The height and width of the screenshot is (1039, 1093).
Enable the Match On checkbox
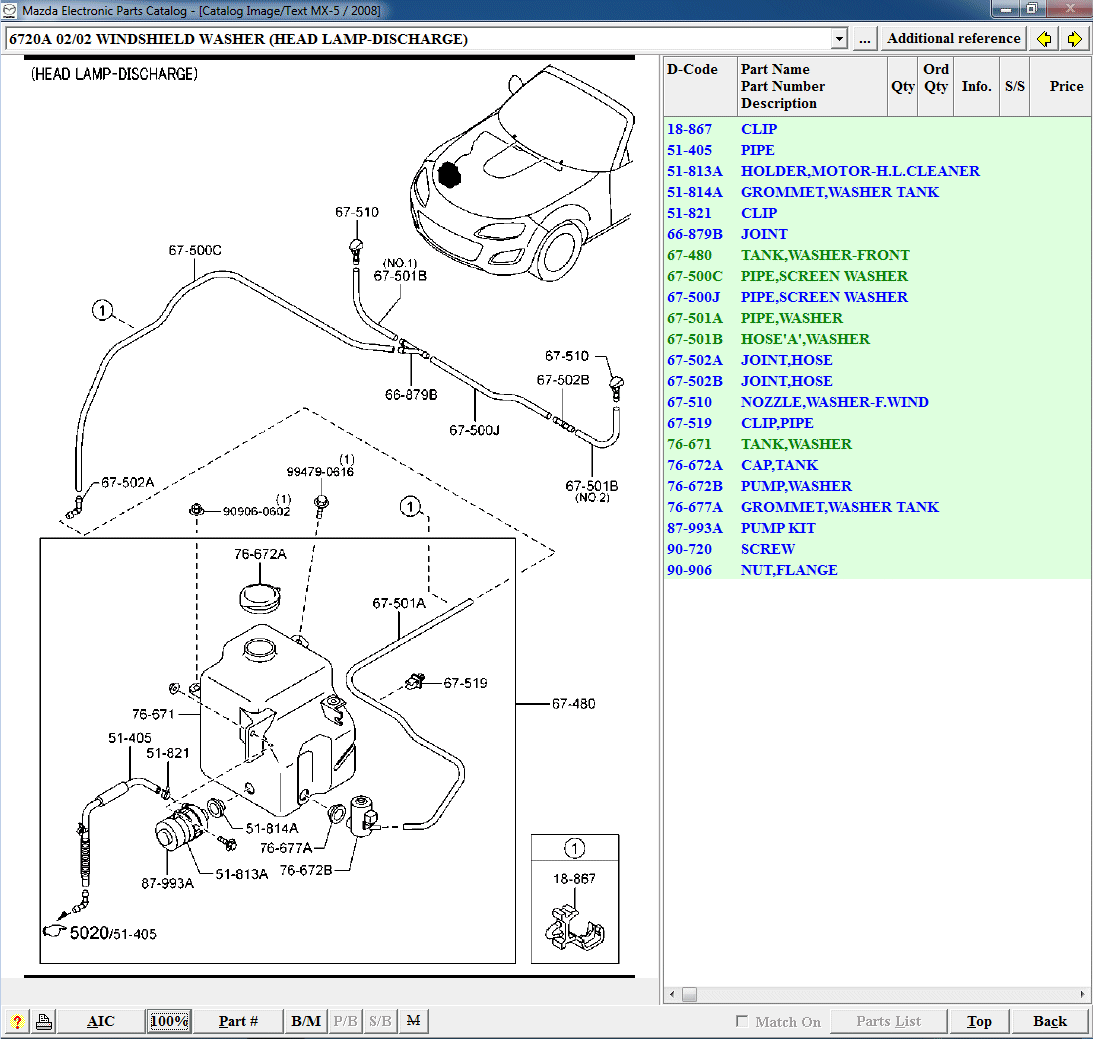tap(742, 1021)
